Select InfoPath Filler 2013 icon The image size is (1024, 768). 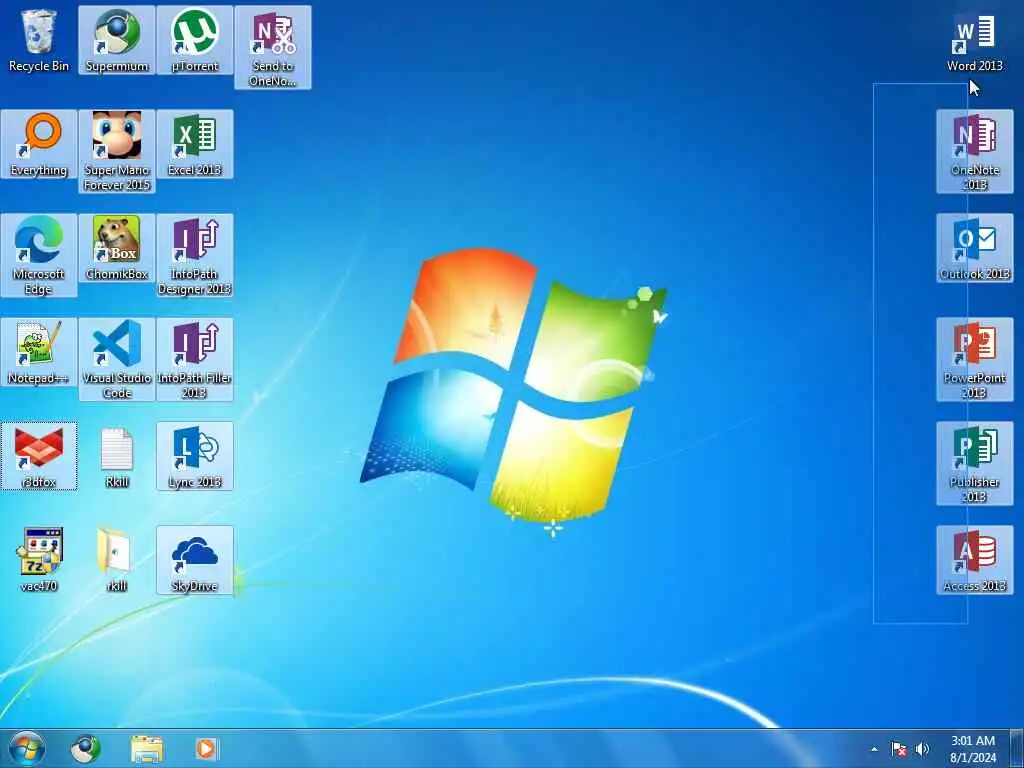tap(195, 359)
